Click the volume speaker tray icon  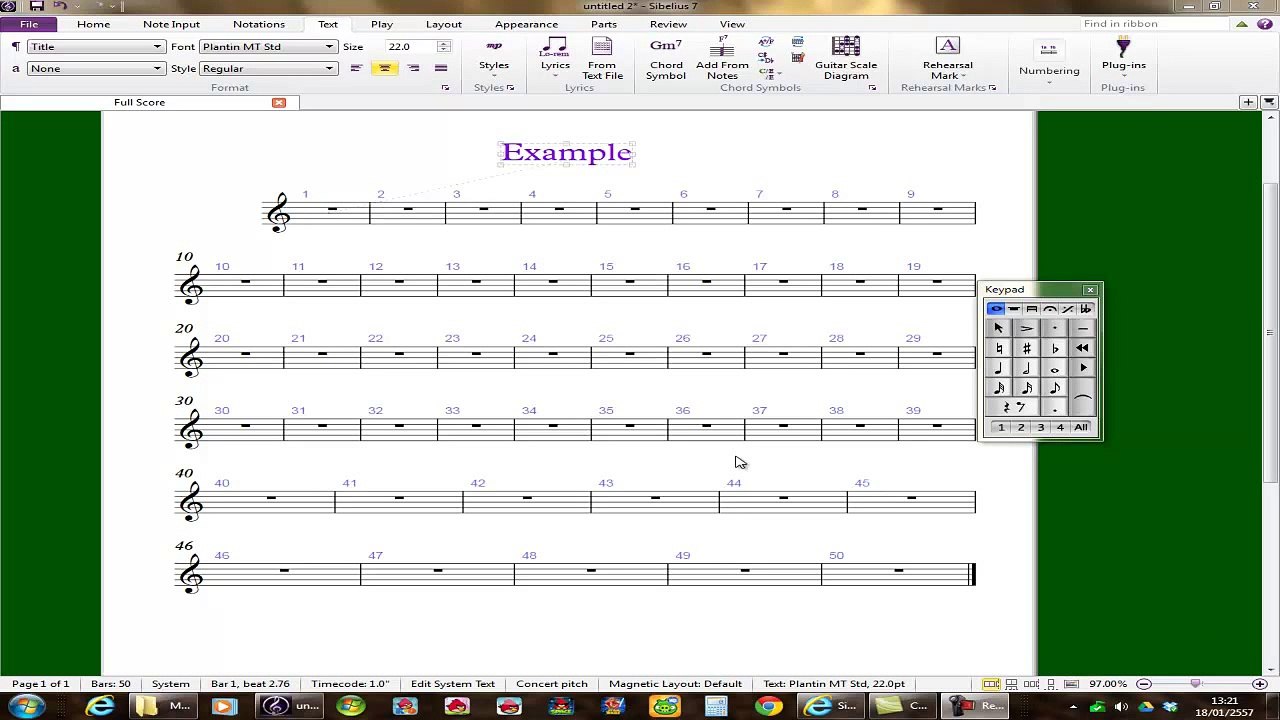coord(1121,707)
